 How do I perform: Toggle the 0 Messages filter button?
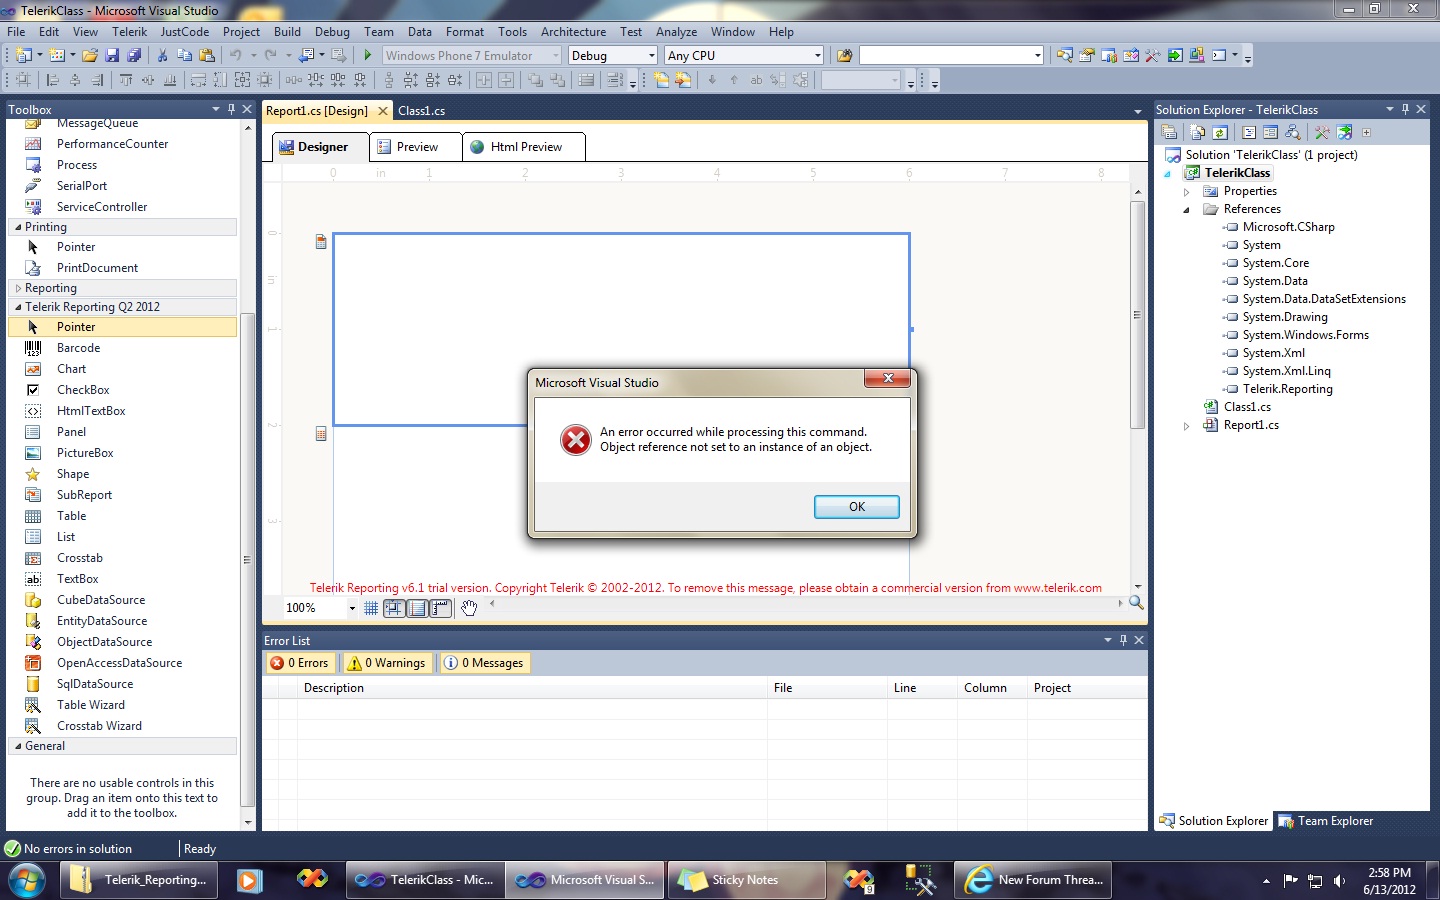484,663
